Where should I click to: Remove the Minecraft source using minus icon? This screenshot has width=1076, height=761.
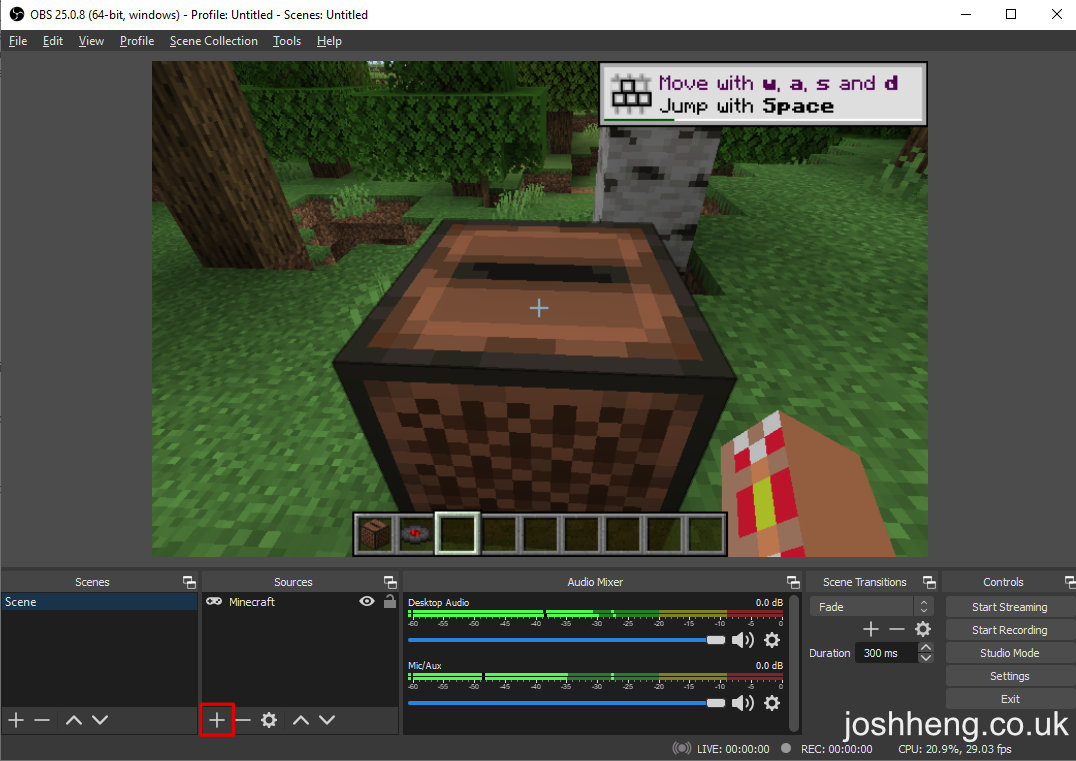pos(243,719)
